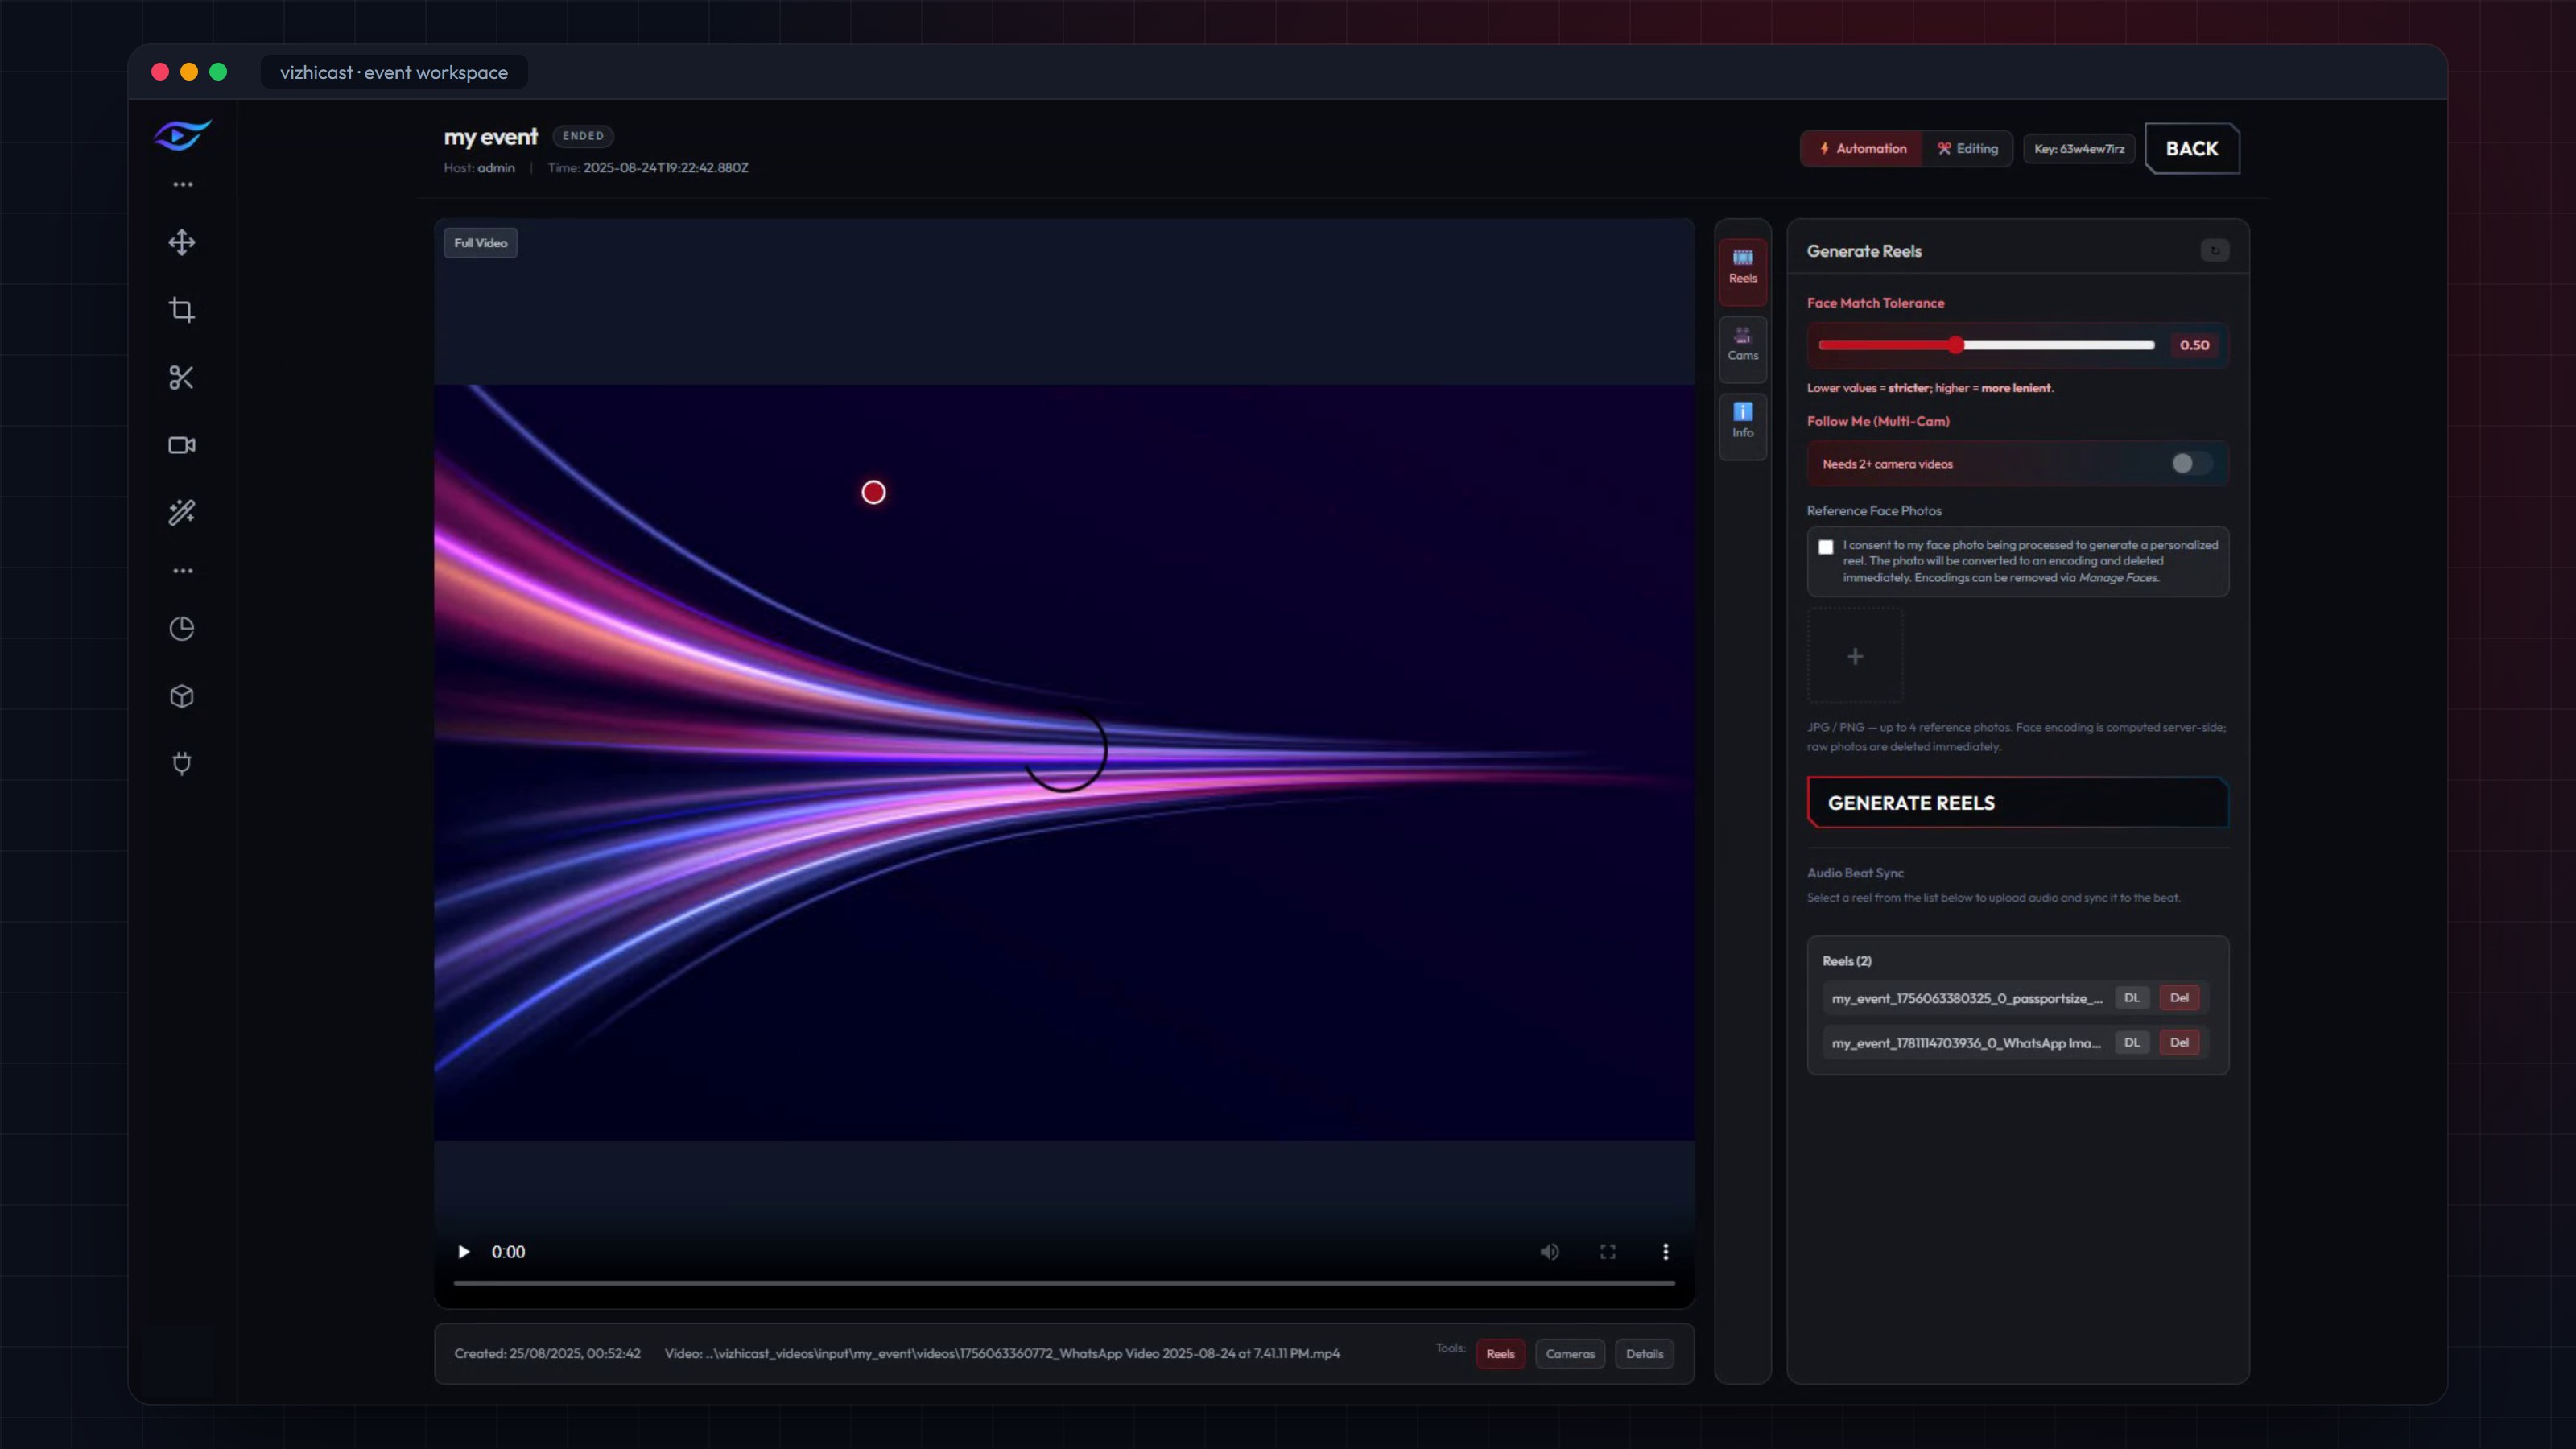Image resolution: width=2576 pixels, height=1449 pixels.
Task: Toggle Follow Me multi-cam switch
Action: coord(2192,463)
